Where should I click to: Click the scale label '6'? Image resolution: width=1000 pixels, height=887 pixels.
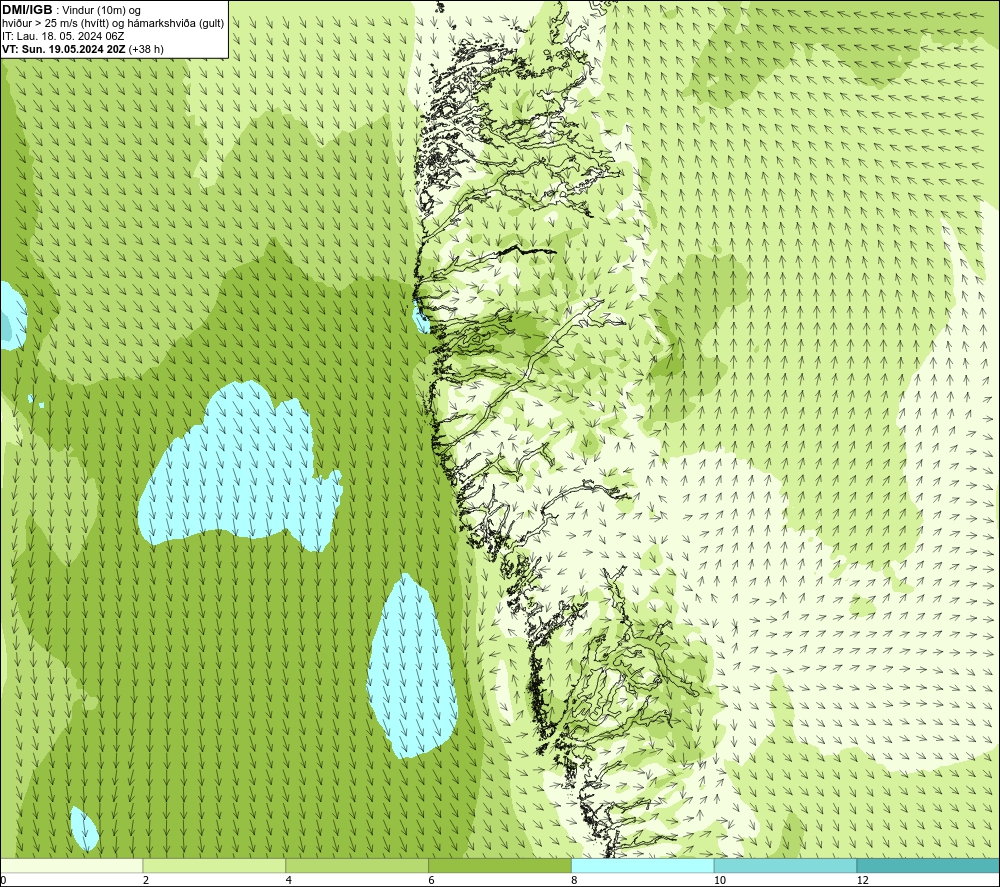432,880
